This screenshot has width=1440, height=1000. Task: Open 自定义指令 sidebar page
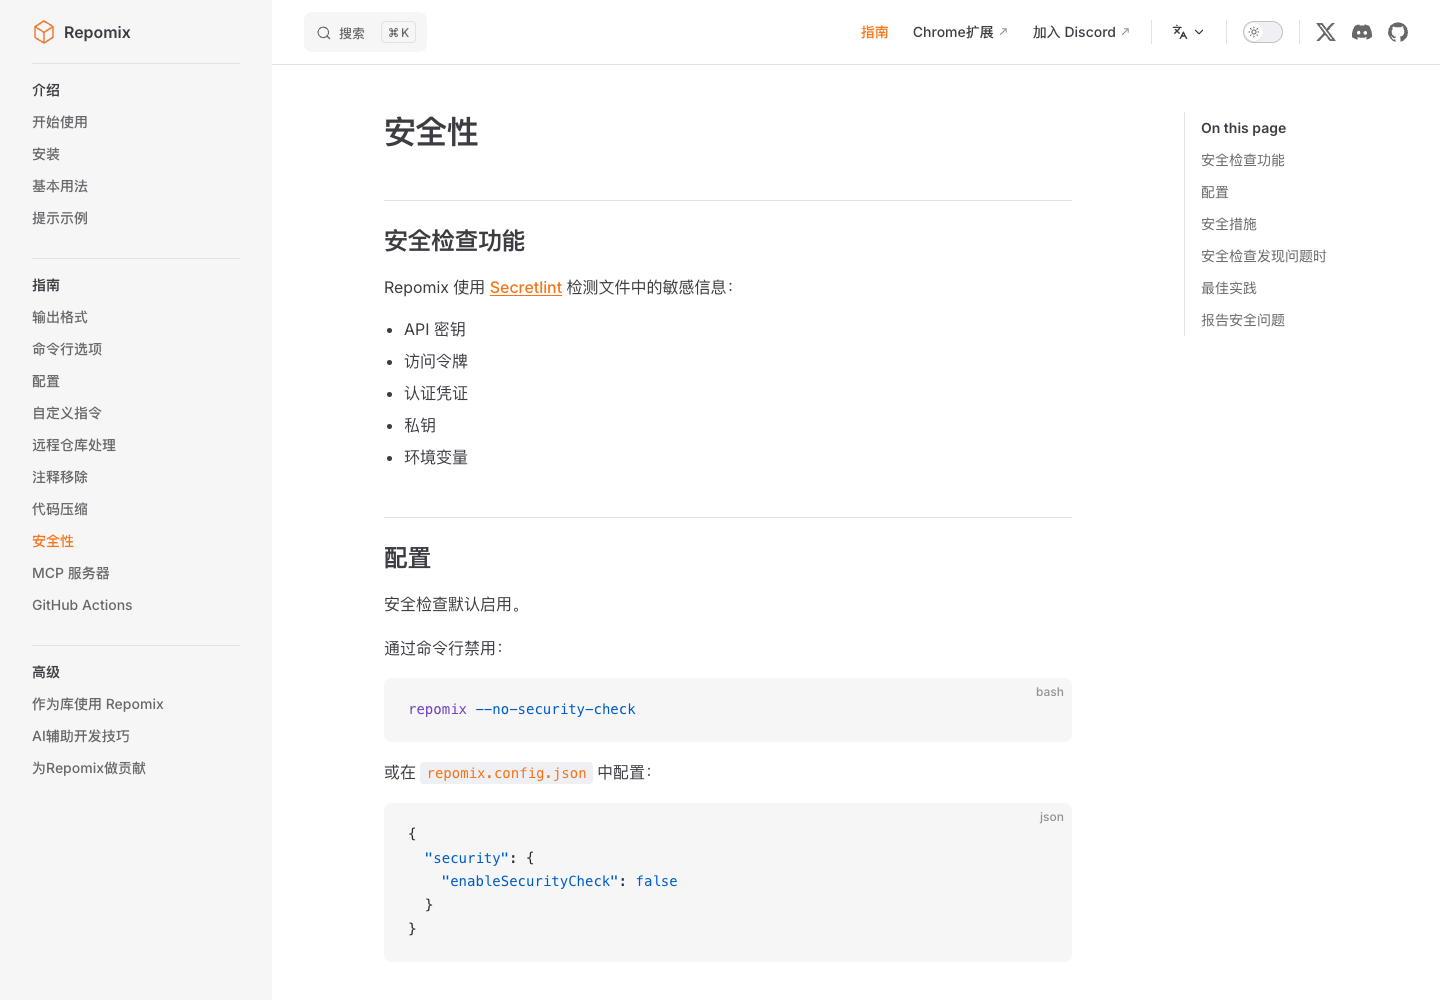click(x=67, y=413)
